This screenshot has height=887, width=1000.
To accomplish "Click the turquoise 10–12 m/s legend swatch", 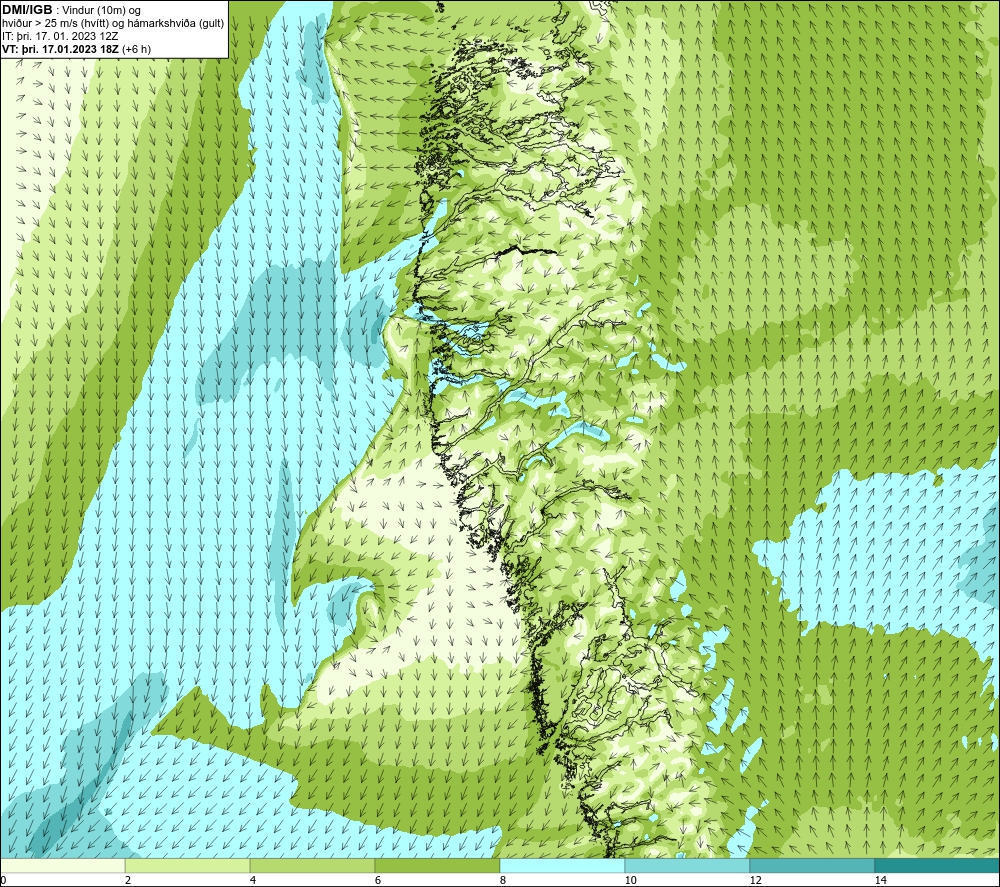I will 688,865.
